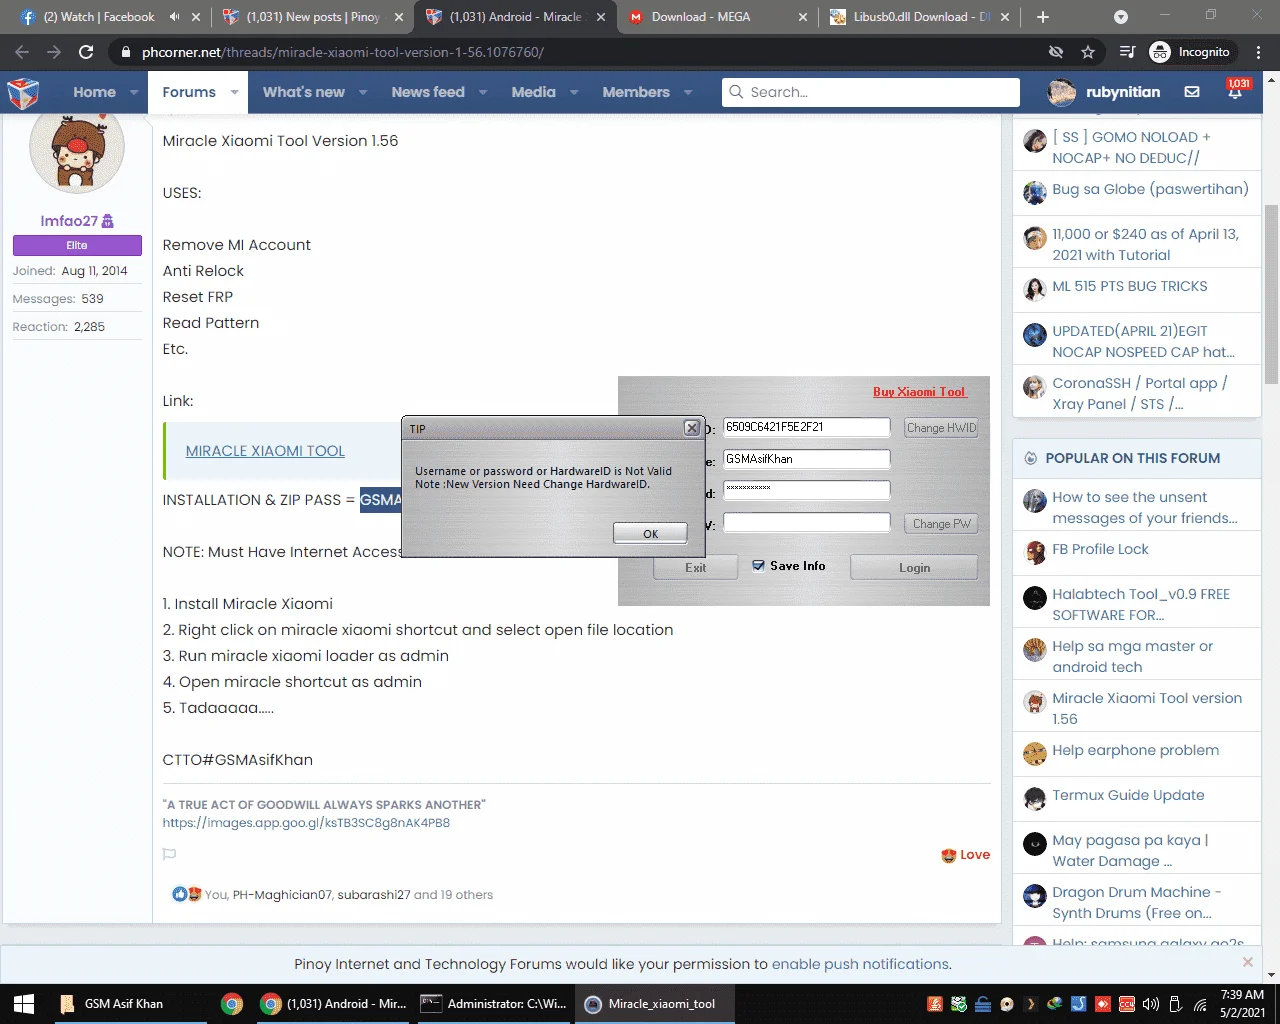The width and height of the screenshot is (1280, 1024).
Task: Click the Change HWID button
Action: click(941, 428)
